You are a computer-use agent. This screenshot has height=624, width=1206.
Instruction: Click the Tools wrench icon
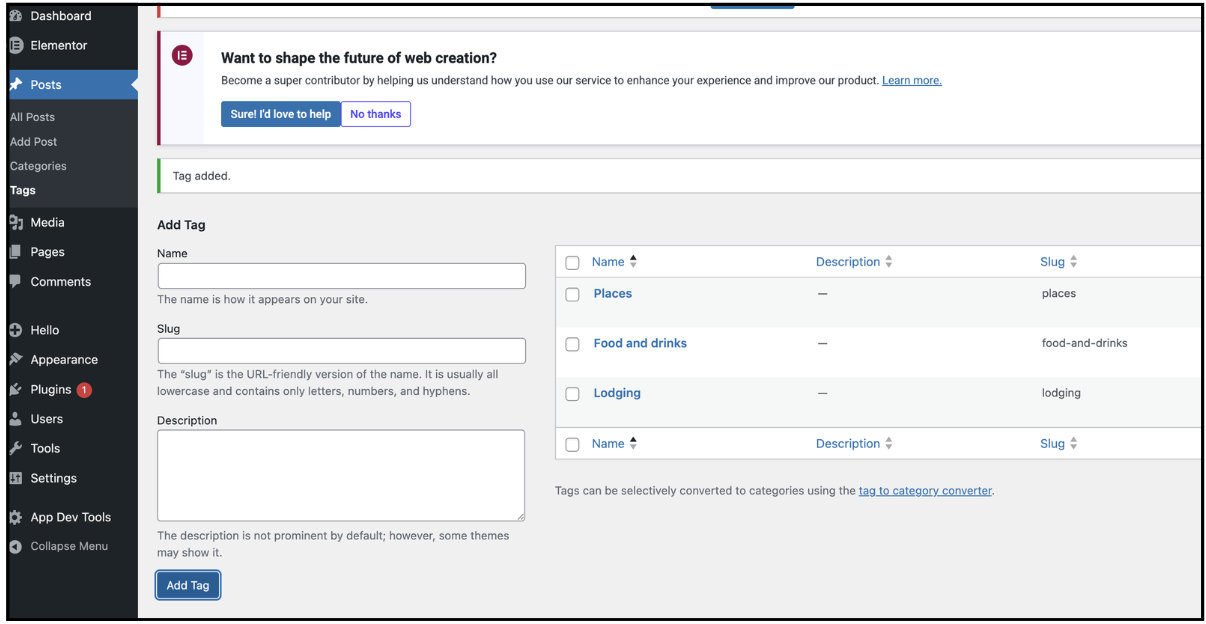tap(16, 448)
